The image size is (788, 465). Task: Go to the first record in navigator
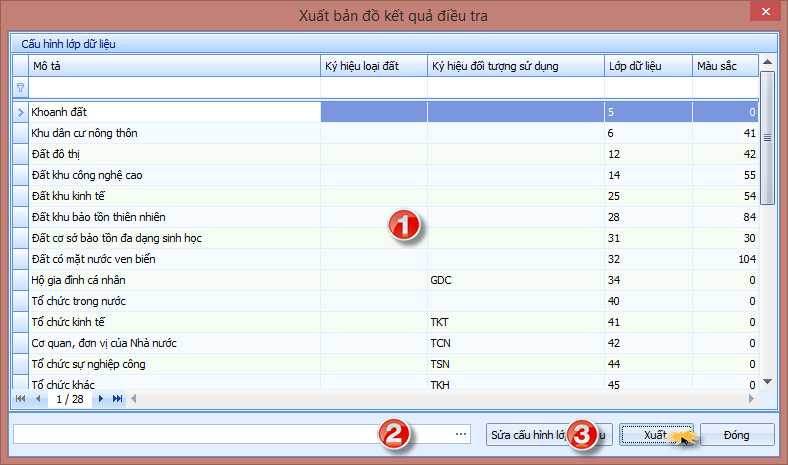pyautogui.click(x=22, y=398)
